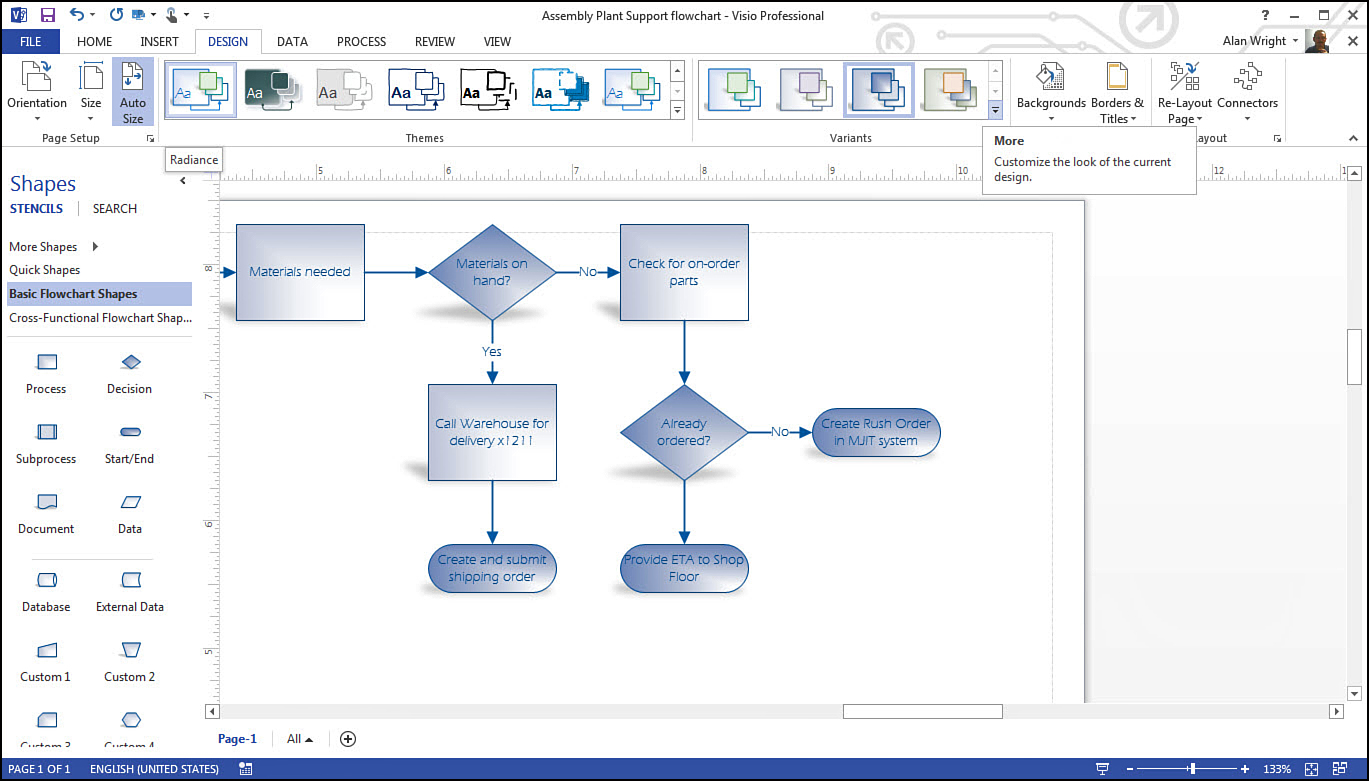1369x781 pixels.
Task: Switch to the PROCESS tab
Action: 361,42
